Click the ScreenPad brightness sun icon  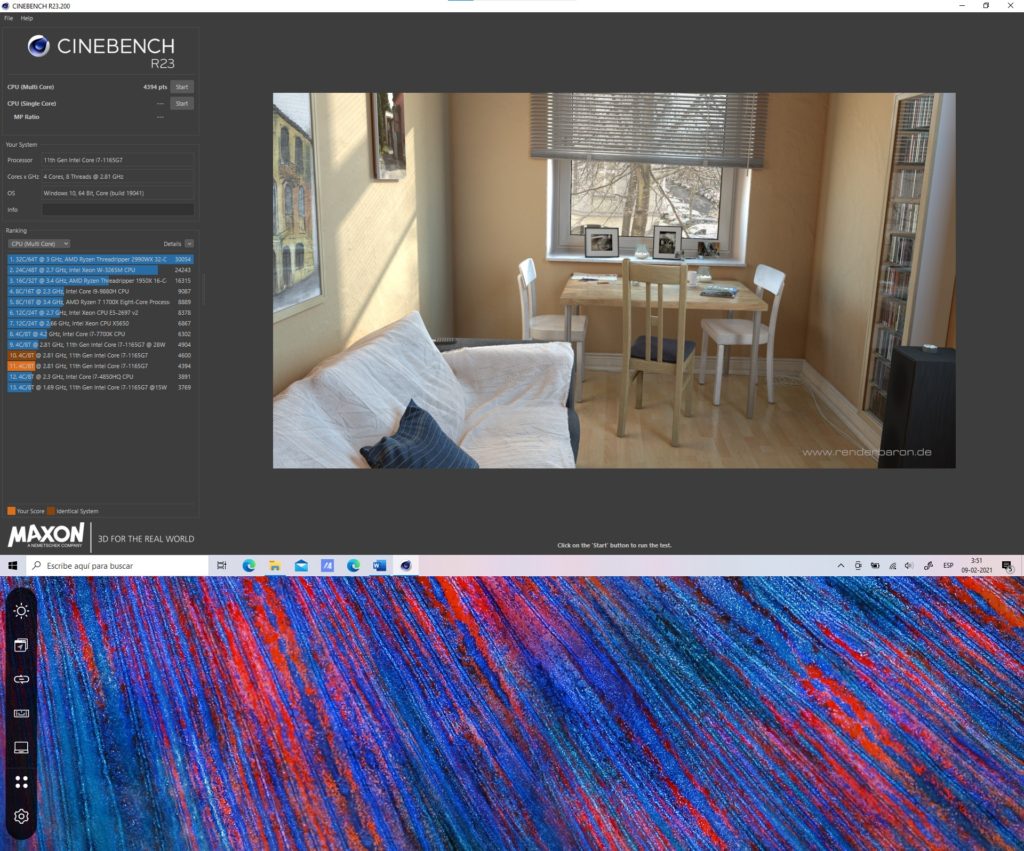click(21, 611)
